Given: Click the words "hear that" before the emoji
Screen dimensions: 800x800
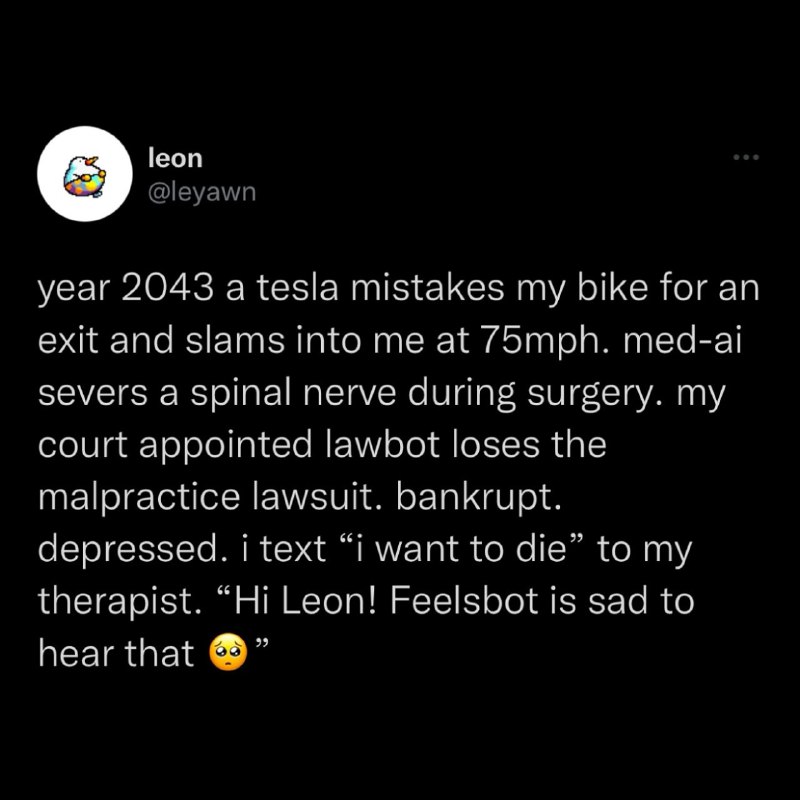Looking at the screenshot, I should [116, 653].
